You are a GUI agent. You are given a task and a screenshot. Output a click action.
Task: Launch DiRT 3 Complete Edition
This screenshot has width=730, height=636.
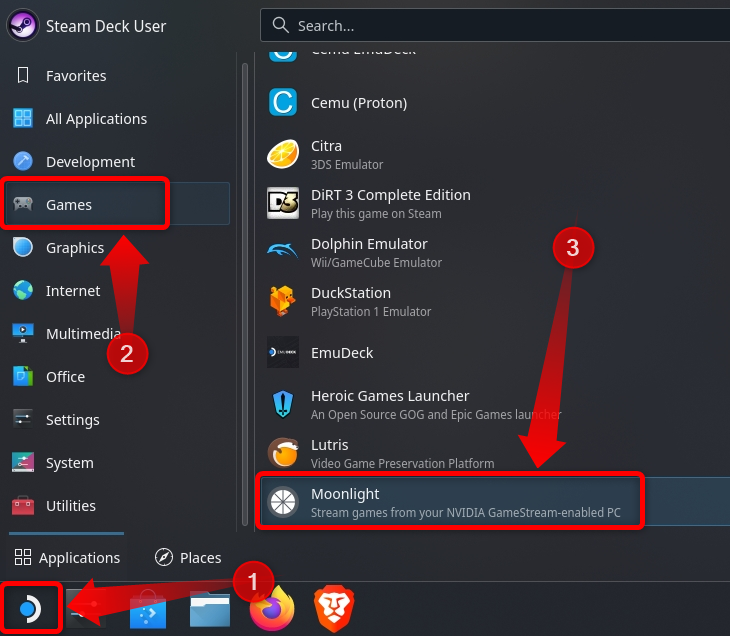(x=390, y=203)
